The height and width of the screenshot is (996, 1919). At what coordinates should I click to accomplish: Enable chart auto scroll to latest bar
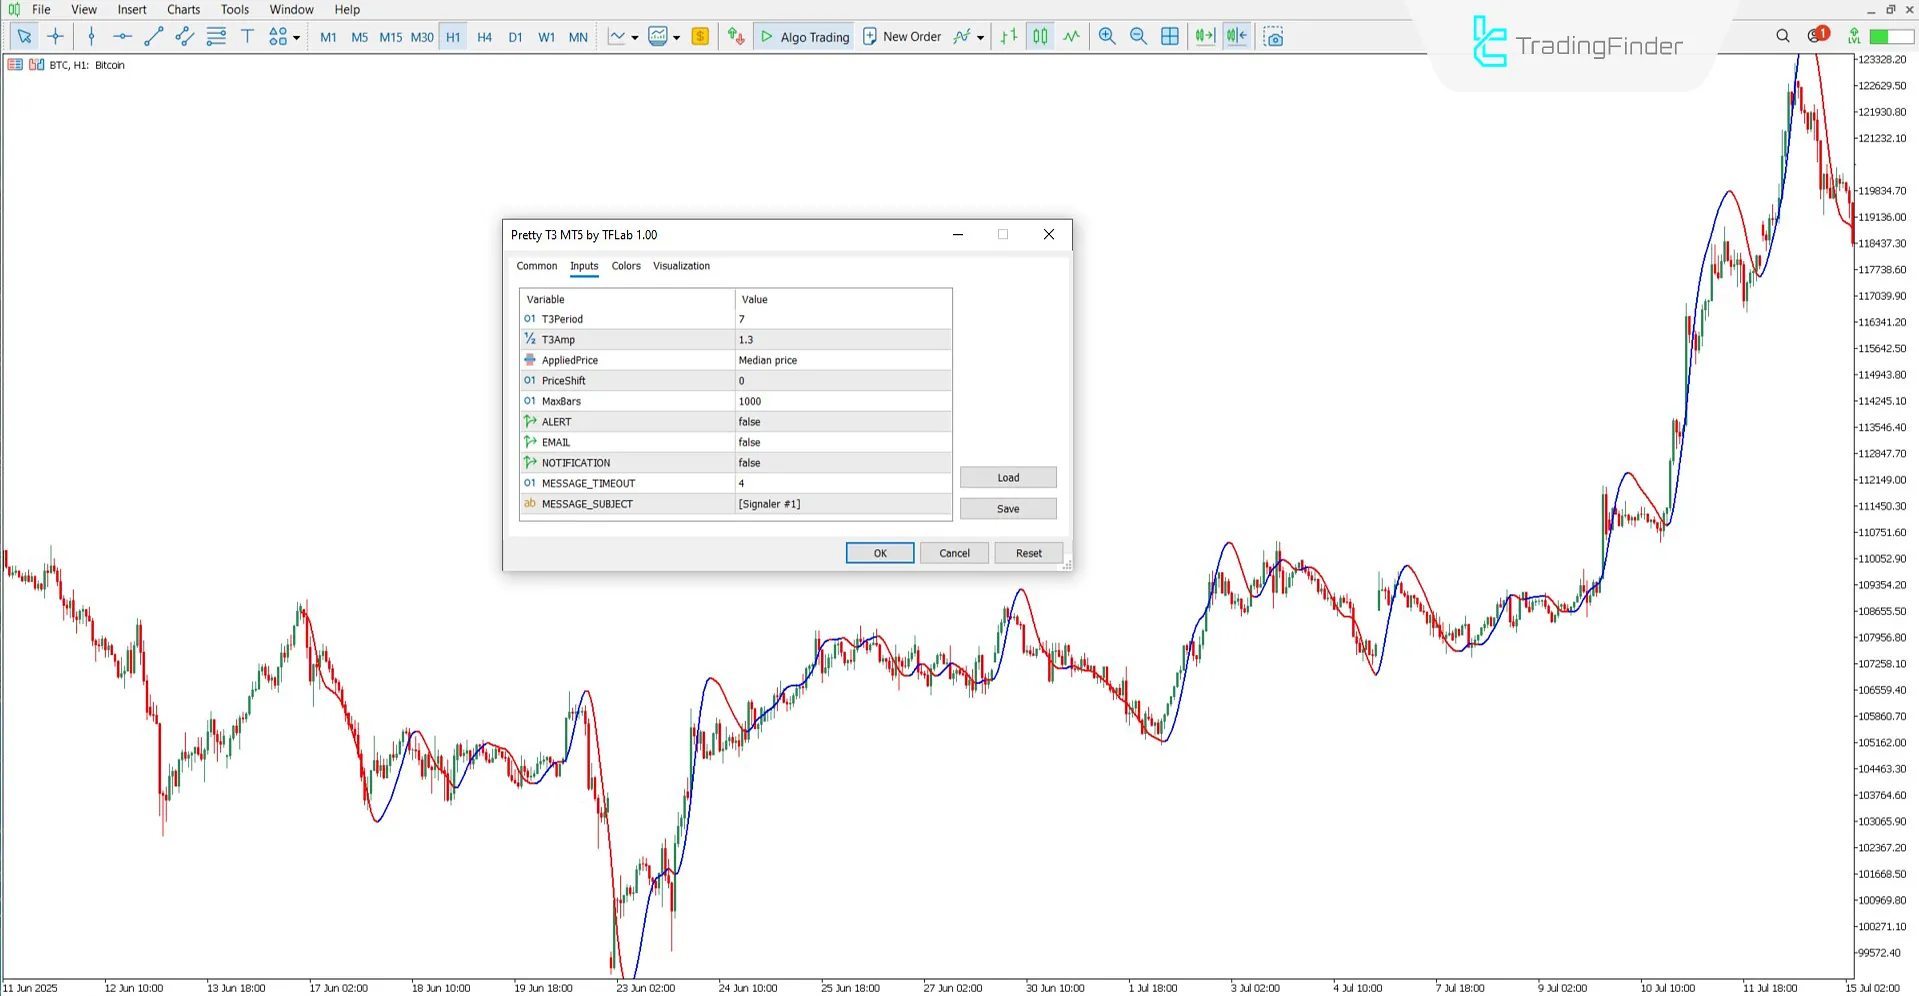click(1204, 36)
